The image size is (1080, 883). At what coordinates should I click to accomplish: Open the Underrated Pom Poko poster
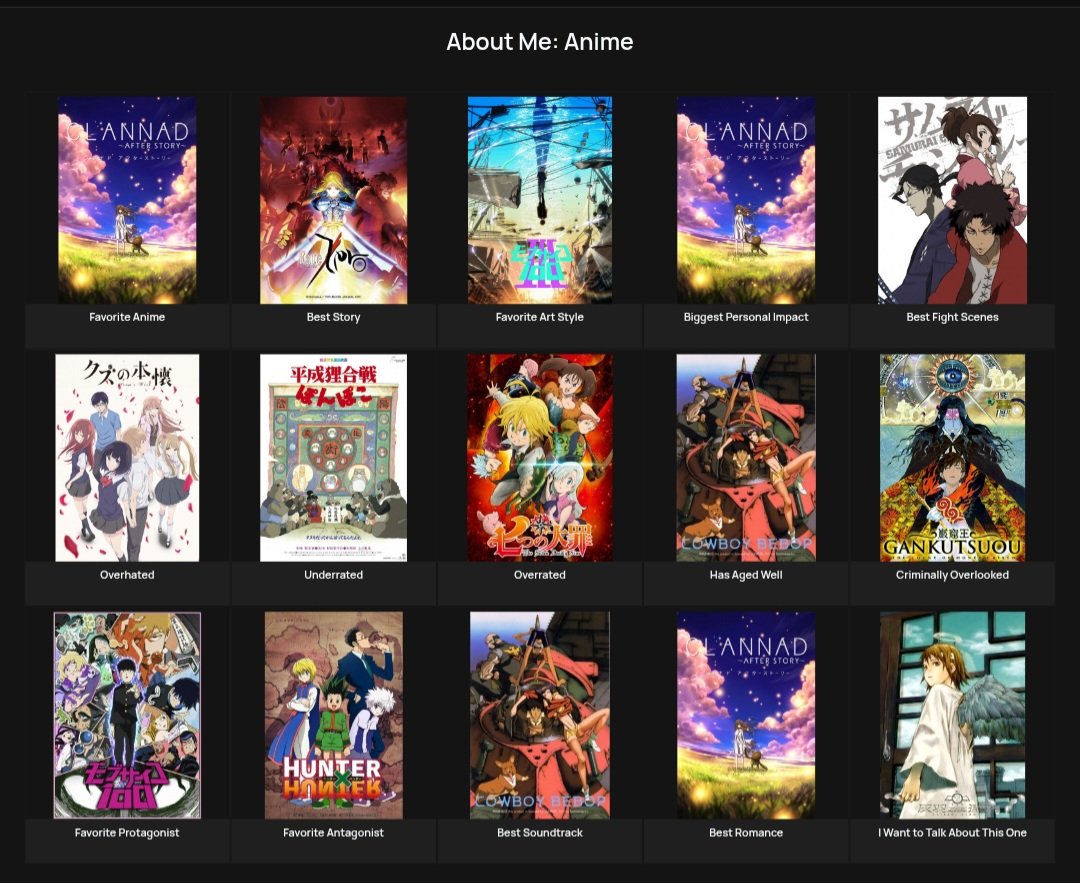(333, 458)
